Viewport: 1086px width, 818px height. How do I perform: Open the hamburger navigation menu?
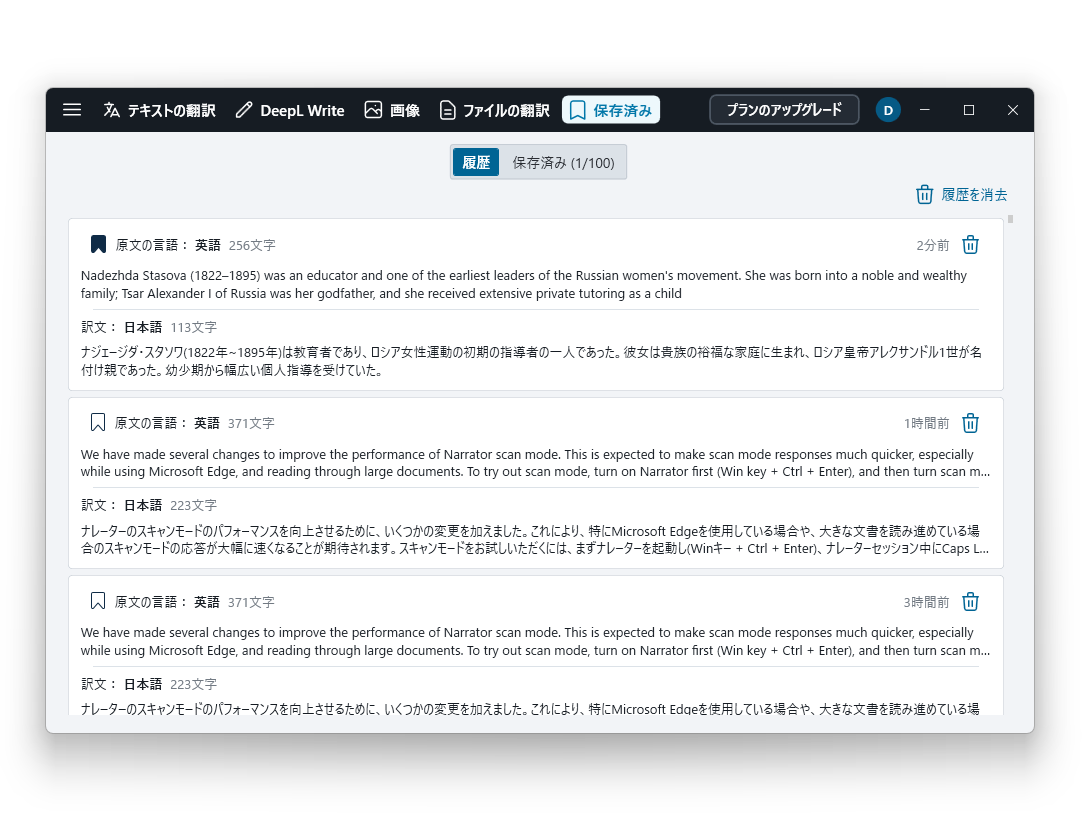tap(71, 110)
